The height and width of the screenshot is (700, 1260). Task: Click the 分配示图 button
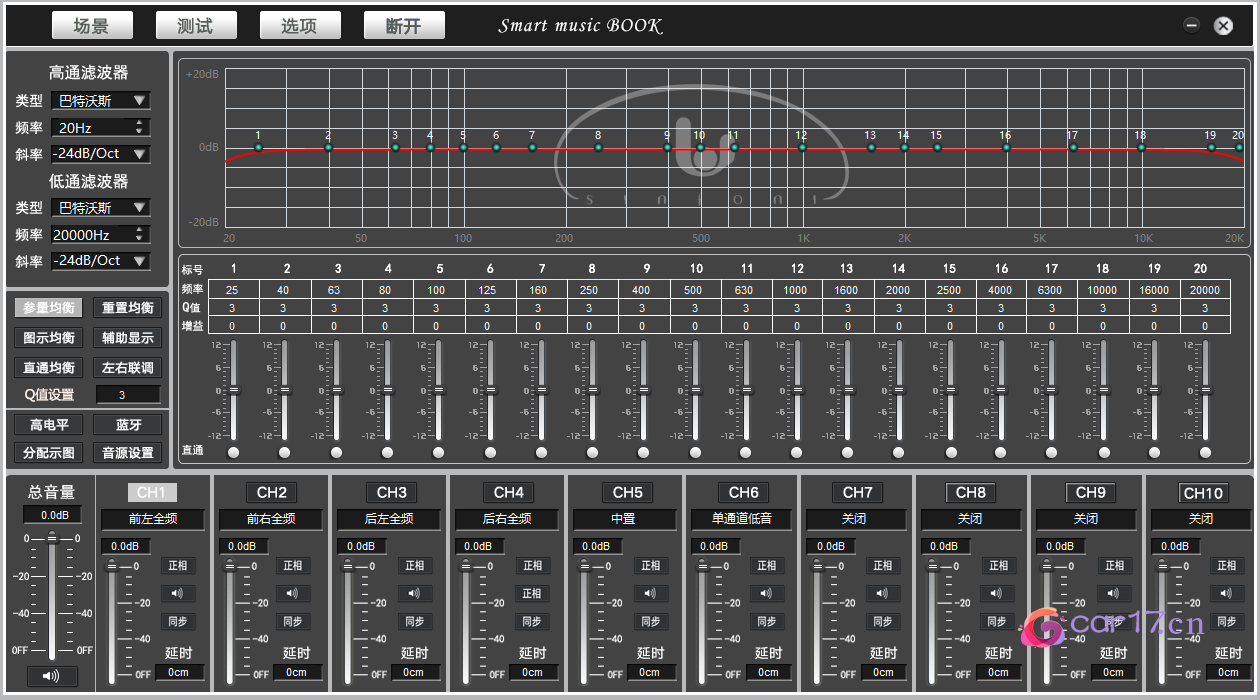49,453
